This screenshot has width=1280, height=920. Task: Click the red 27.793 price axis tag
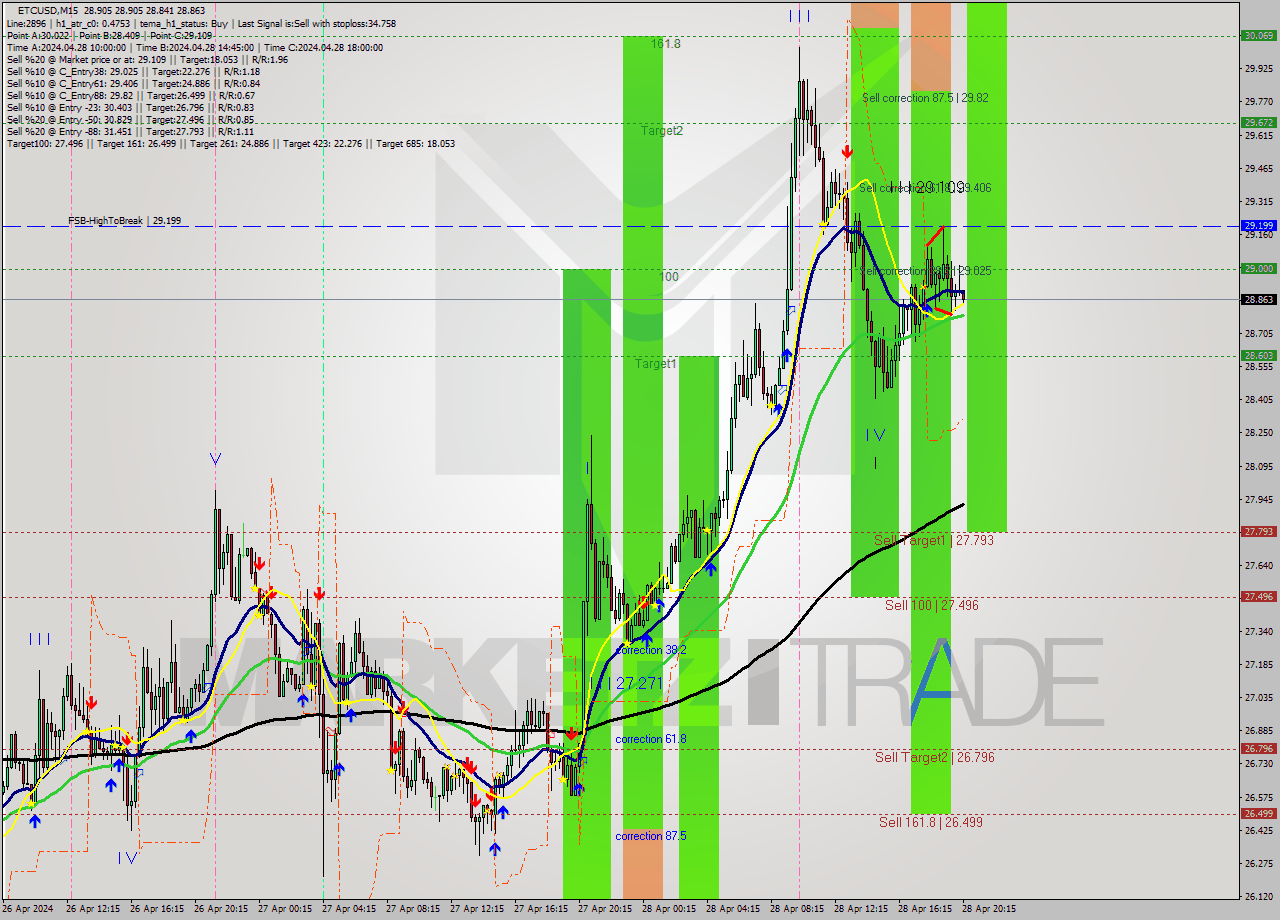tap(1258, 531)
